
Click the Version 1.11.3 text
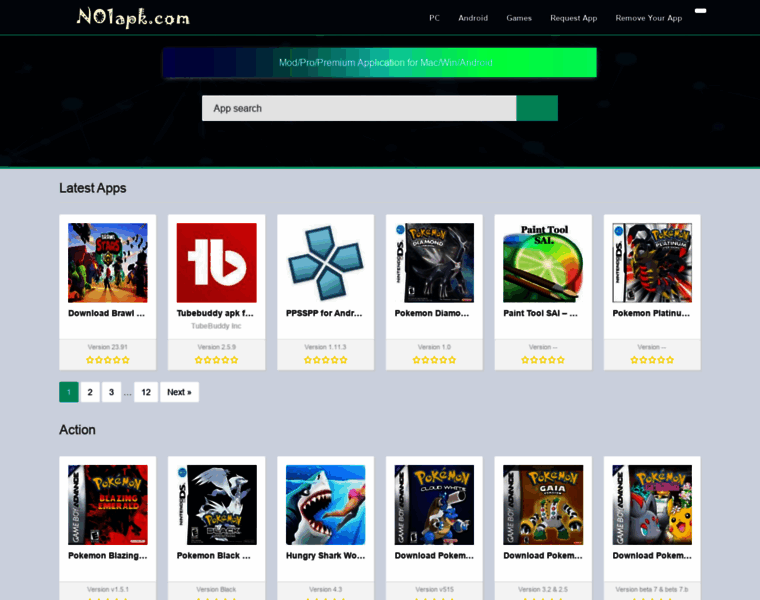click(x=325, y=347)
